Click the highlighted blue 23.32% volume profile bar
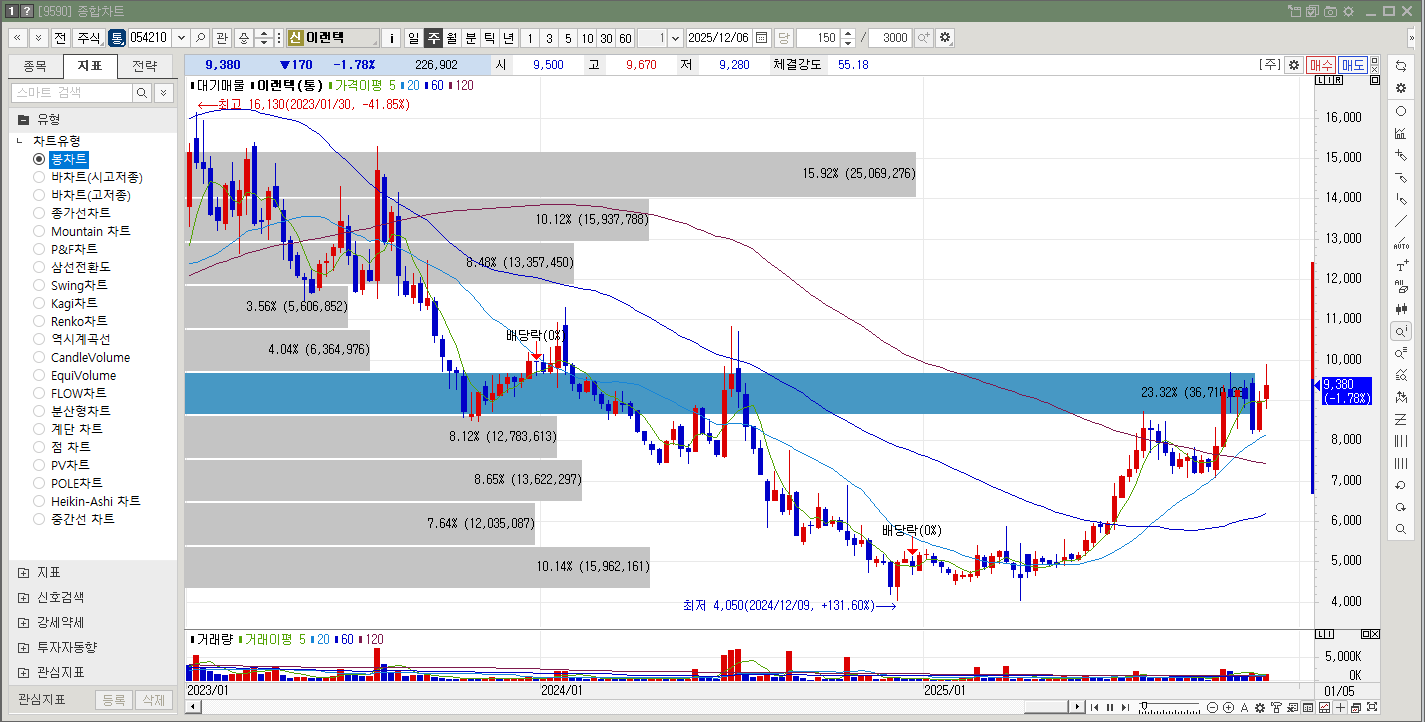The width and height of the screenshot is (1425, 722). (720, 394)
